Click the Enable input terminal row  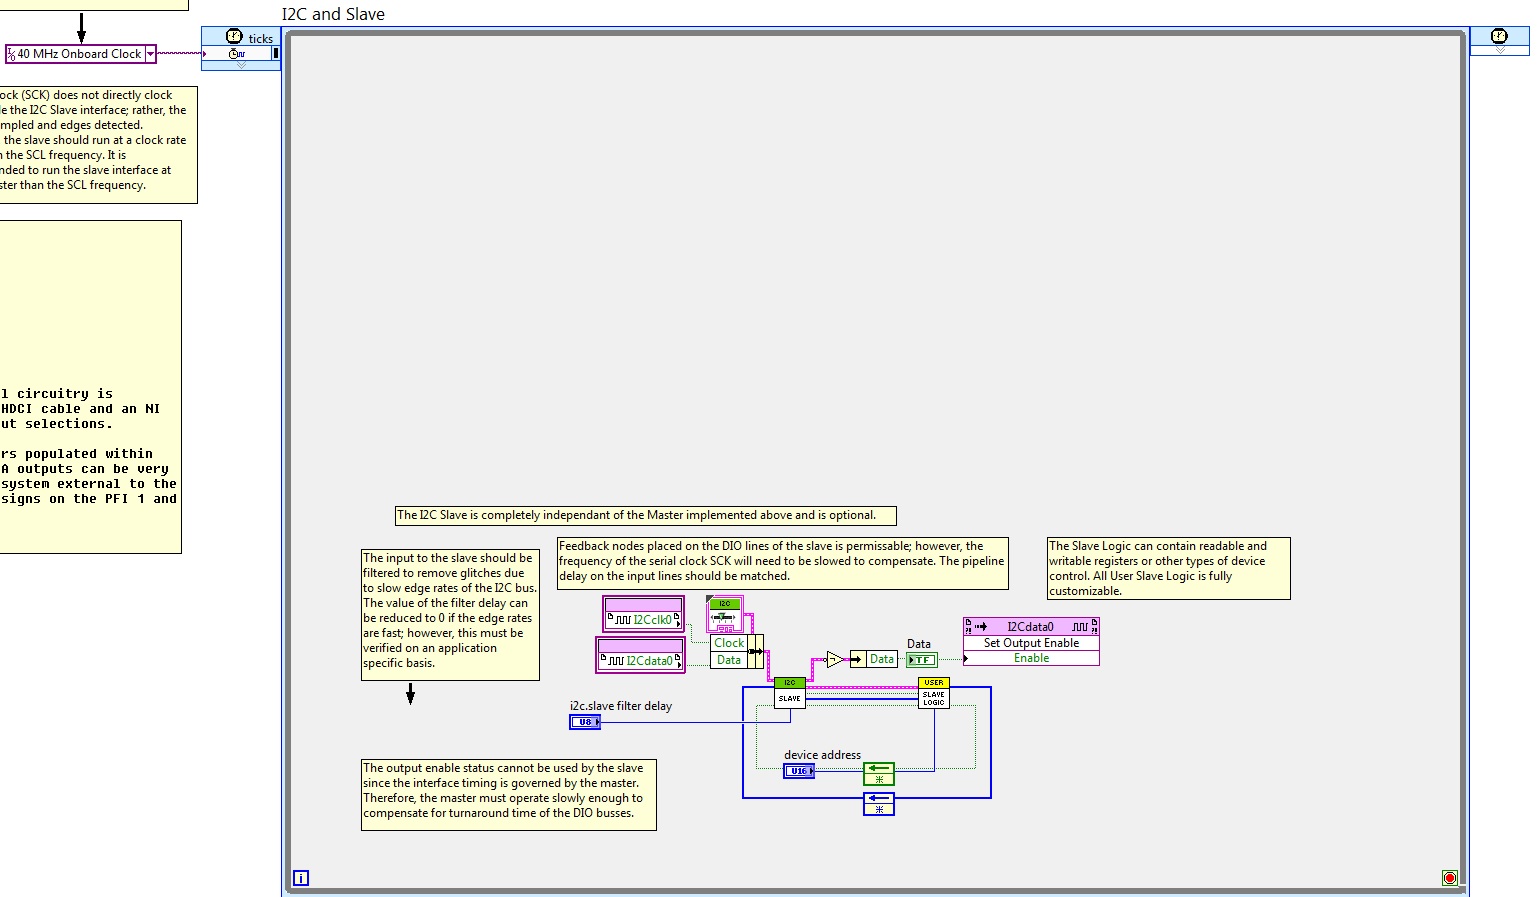1031,658
